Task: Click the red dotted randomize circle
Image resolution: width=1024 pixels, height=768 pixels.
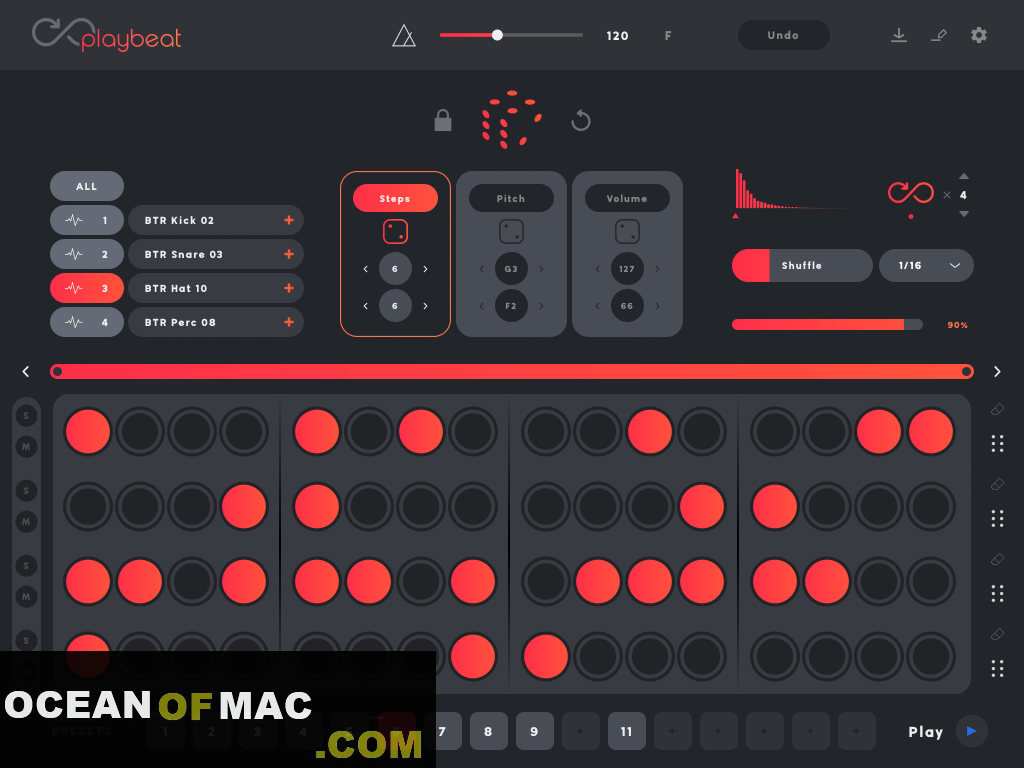Action: [511, 120]
